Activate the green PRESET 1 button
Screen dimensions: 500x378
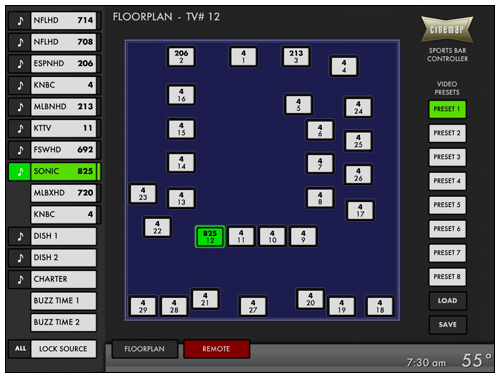point(447,109)
